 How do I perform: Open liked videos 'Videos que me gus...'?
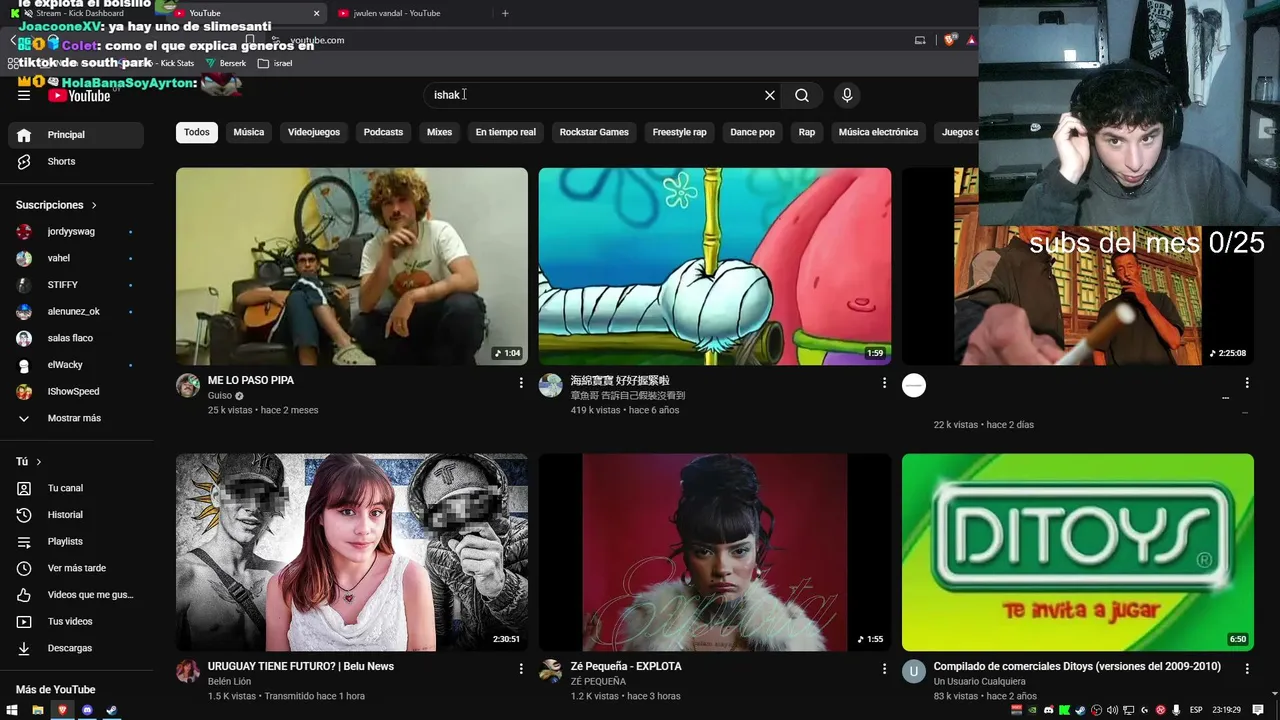pos(76,595)
